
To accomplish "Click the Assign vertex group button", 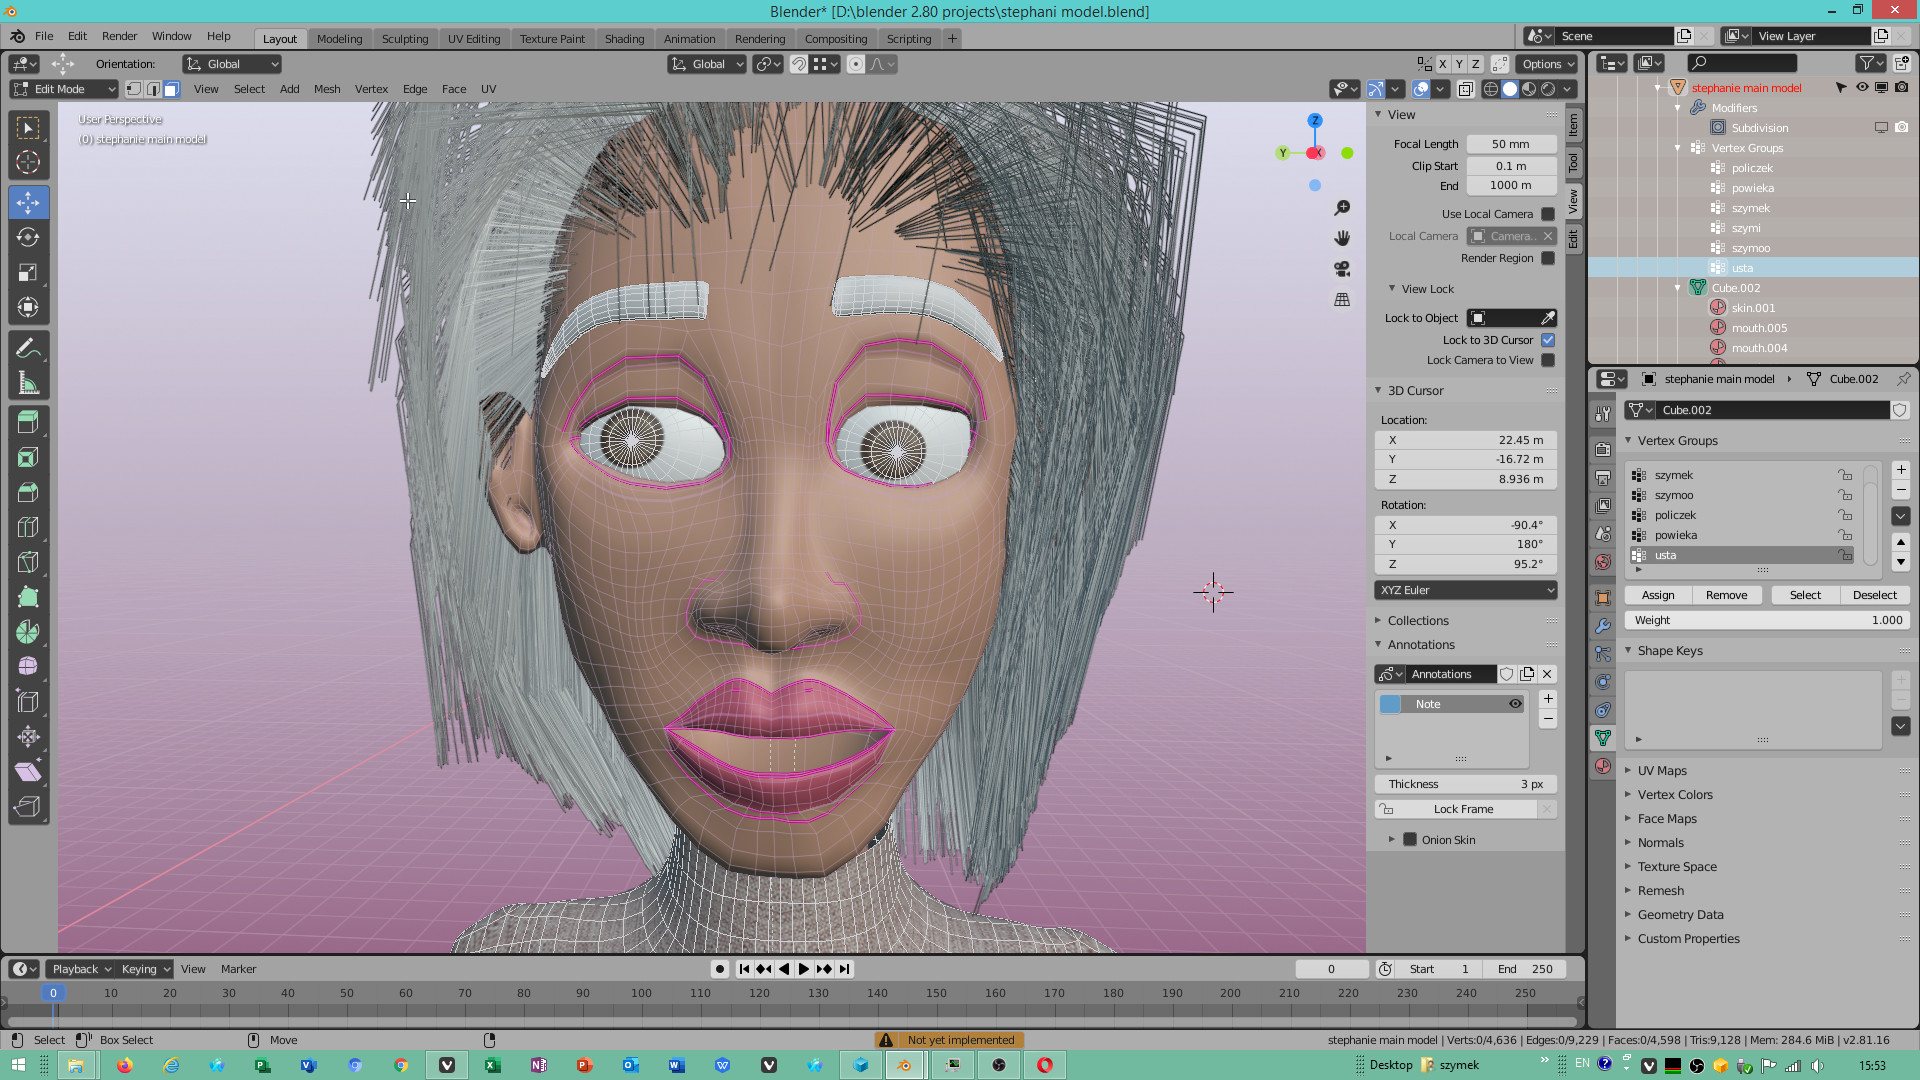I will tap(1658, 595).
